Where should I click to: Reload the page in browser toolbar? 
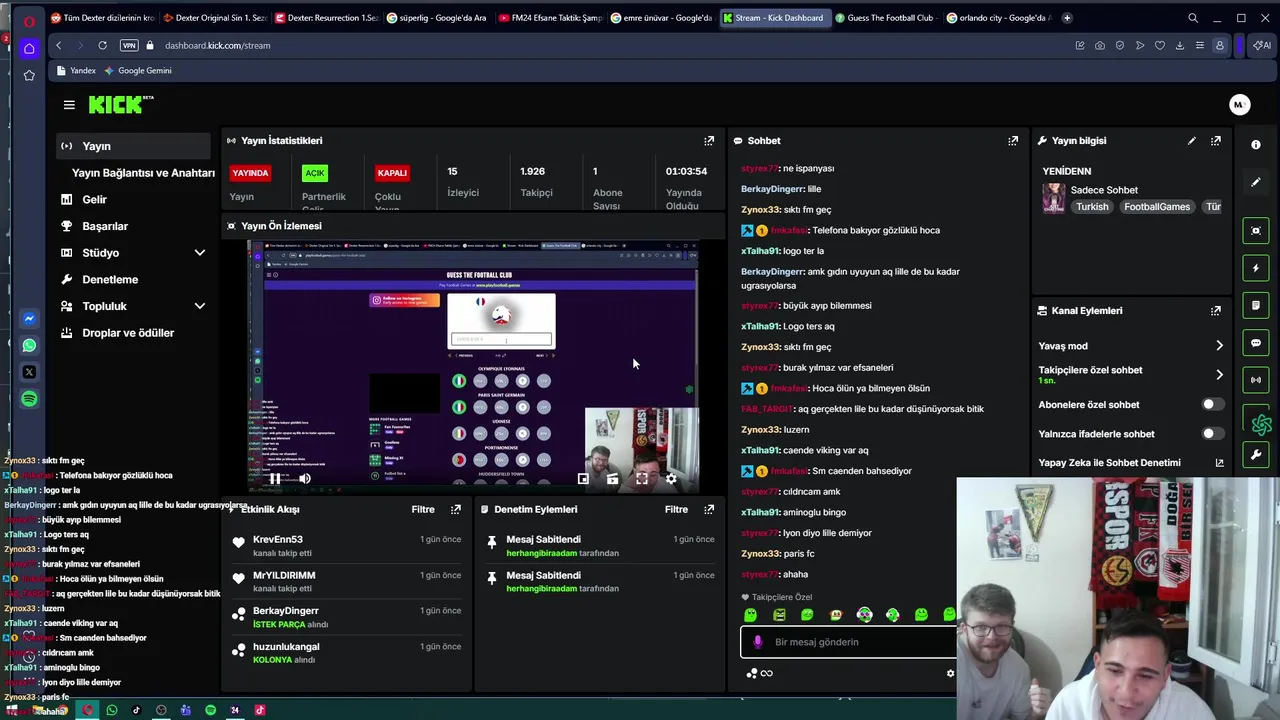coord(102,45)
